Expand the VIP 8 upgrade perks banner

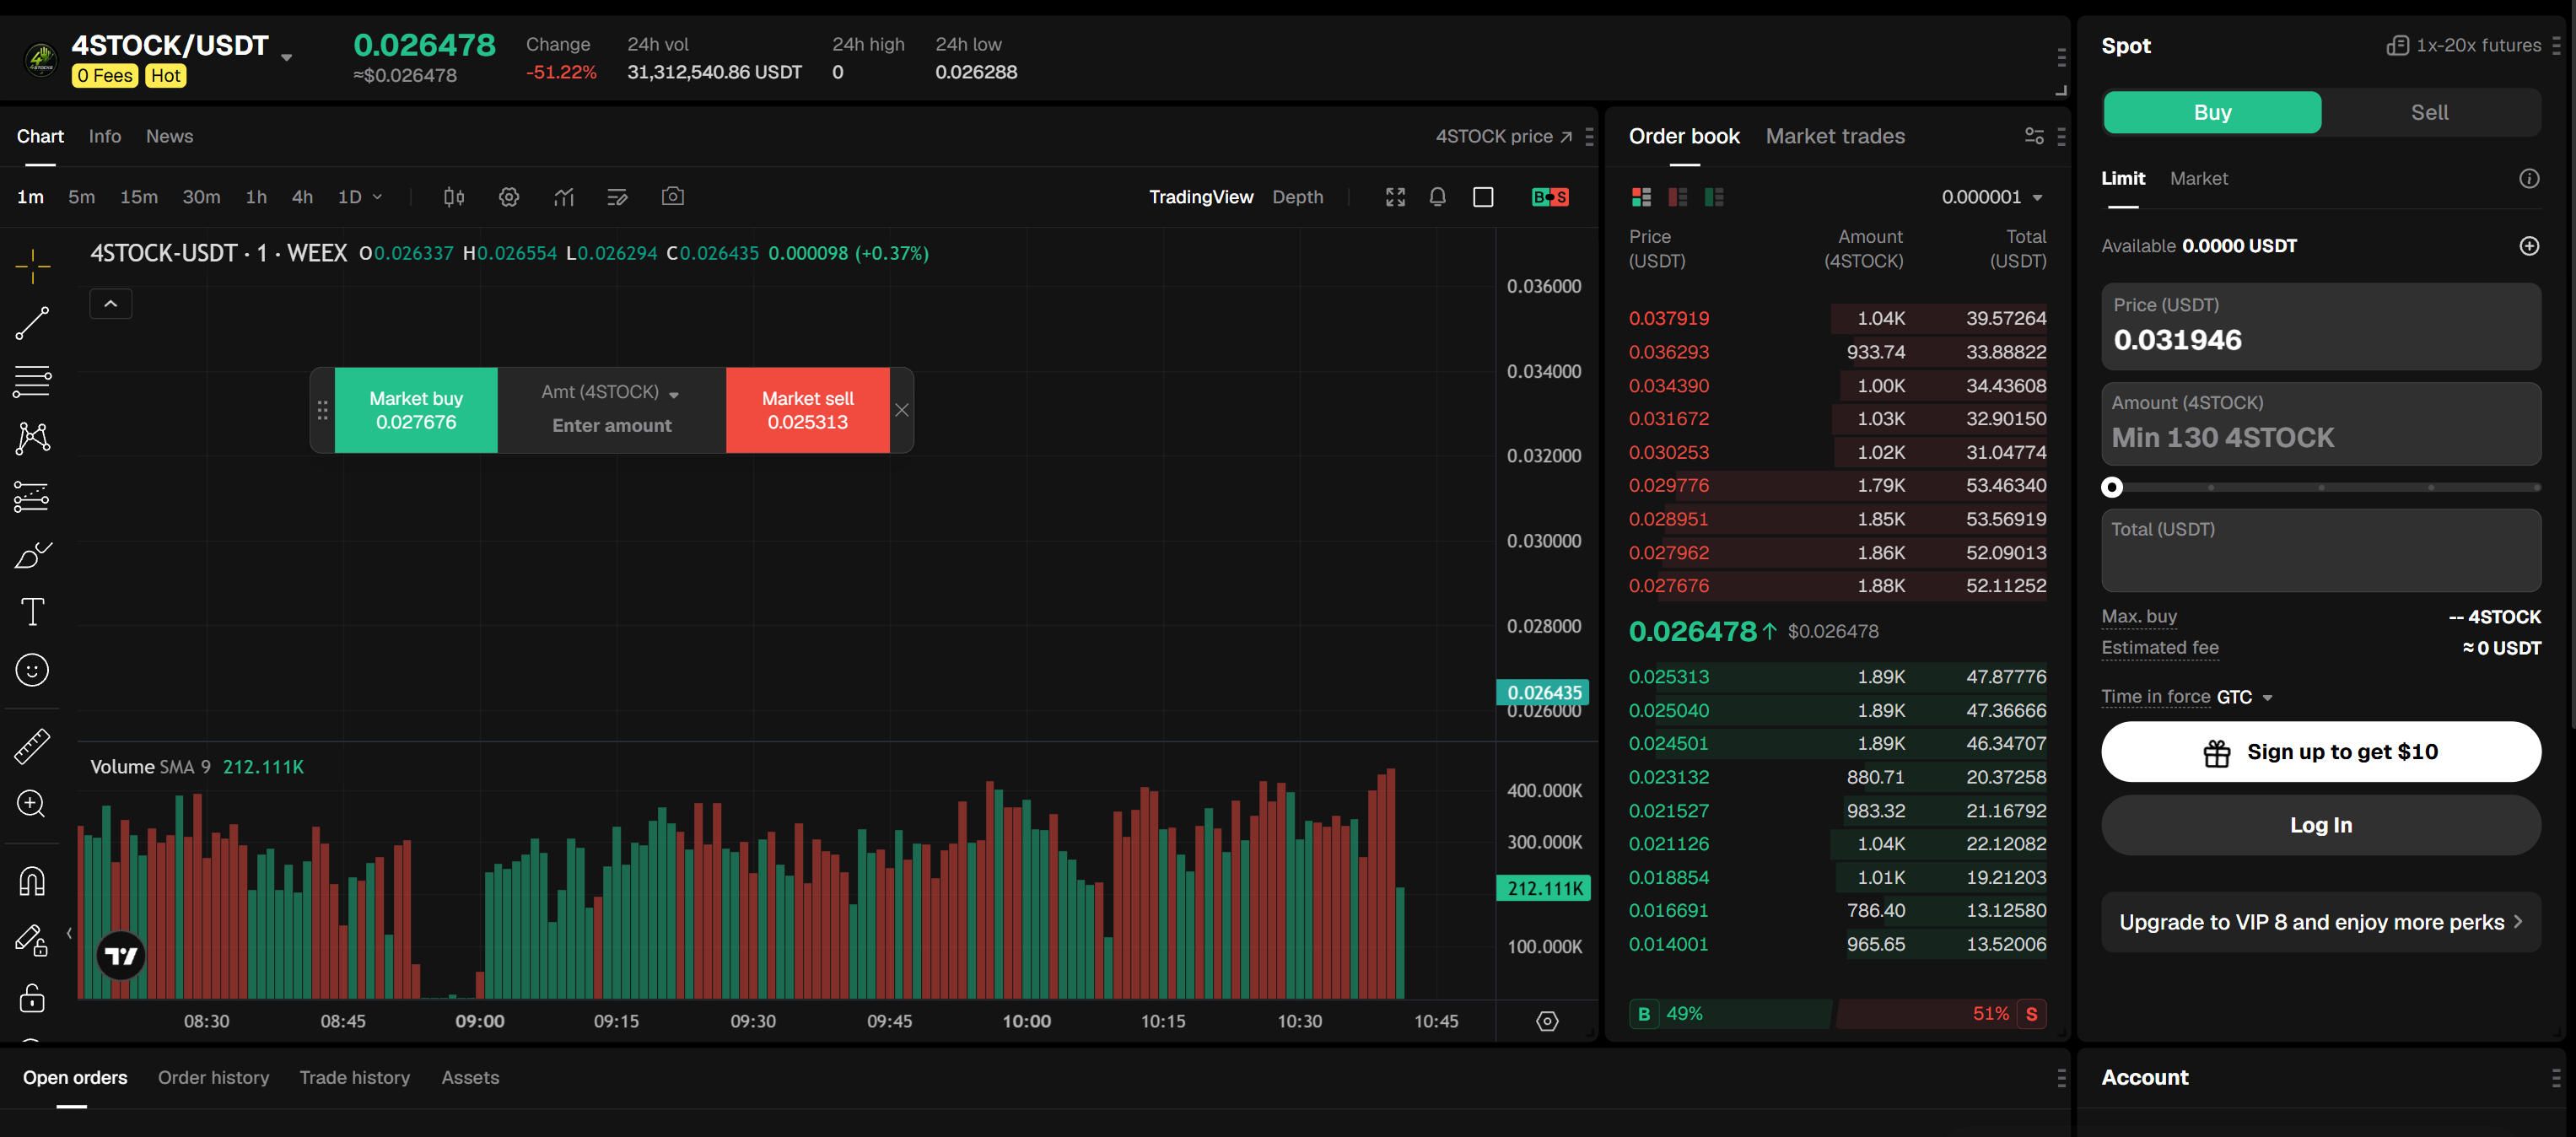[x=2321, y=922]
